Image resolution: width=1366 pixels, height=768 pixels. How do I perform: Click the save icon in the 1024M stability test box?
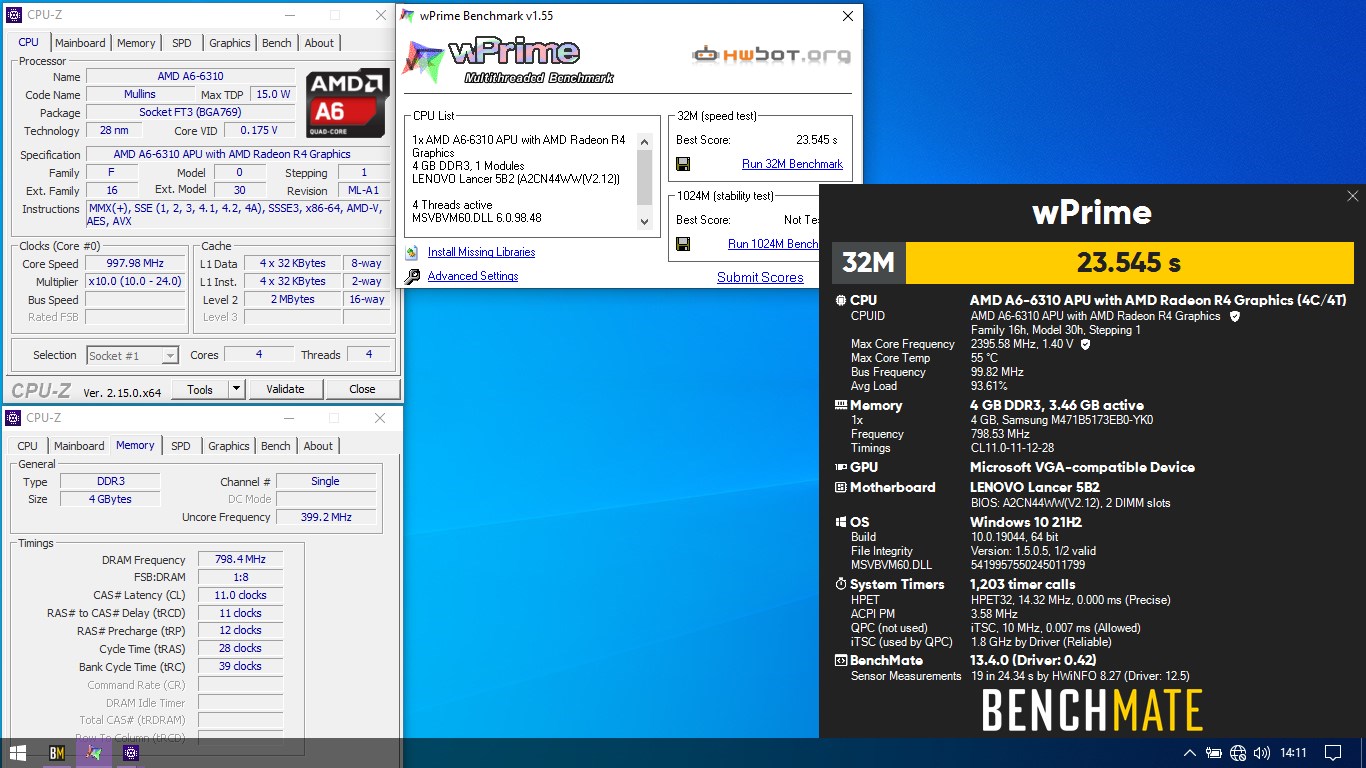683,244
